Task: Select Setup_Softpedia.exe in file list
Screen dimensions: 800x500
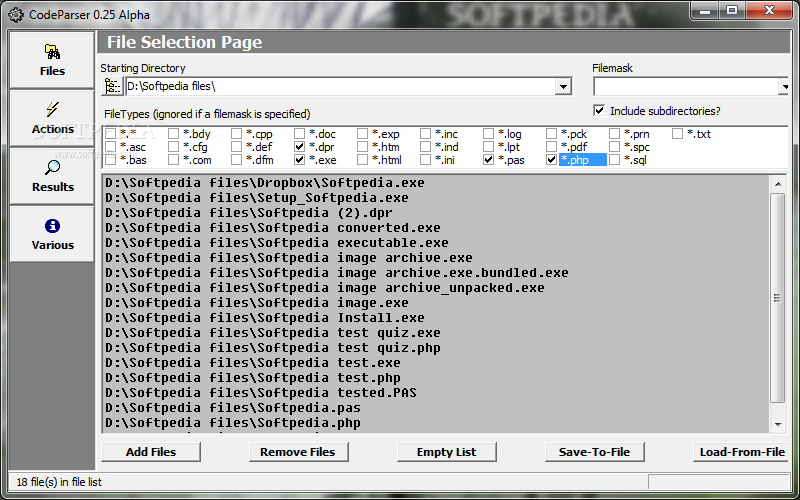Action: (256, 197)
